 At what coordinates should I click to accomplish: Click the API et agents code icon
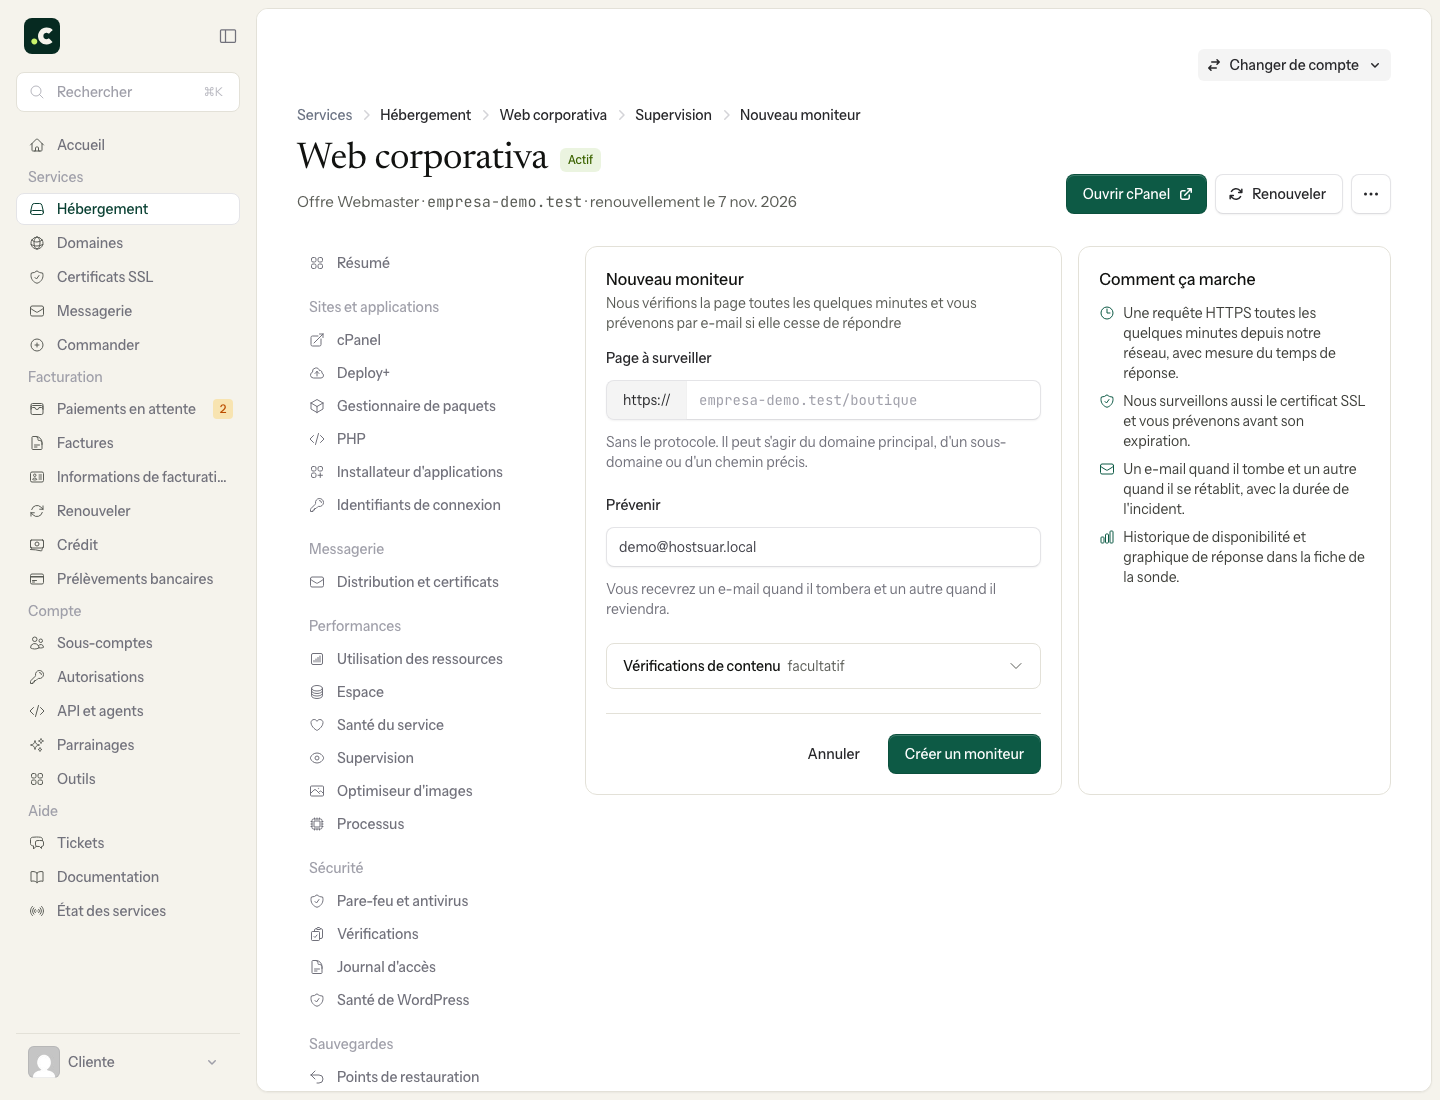pos(37,711)
